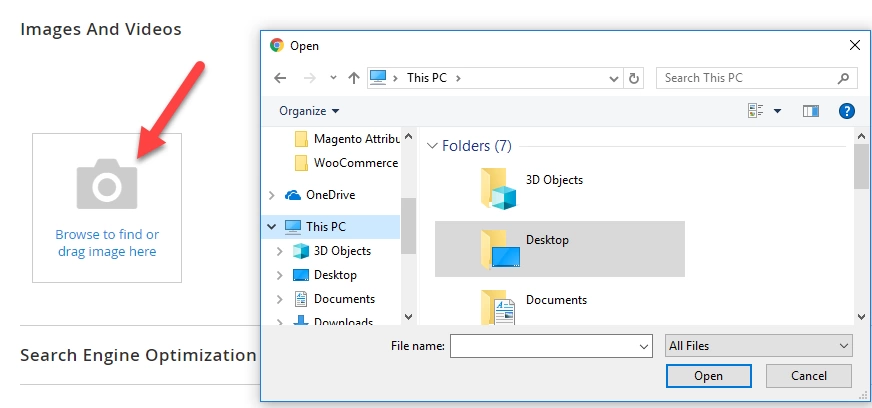Select the WooCommerce folder in sidebar
The image size is (872, 408).
[347, 163]
